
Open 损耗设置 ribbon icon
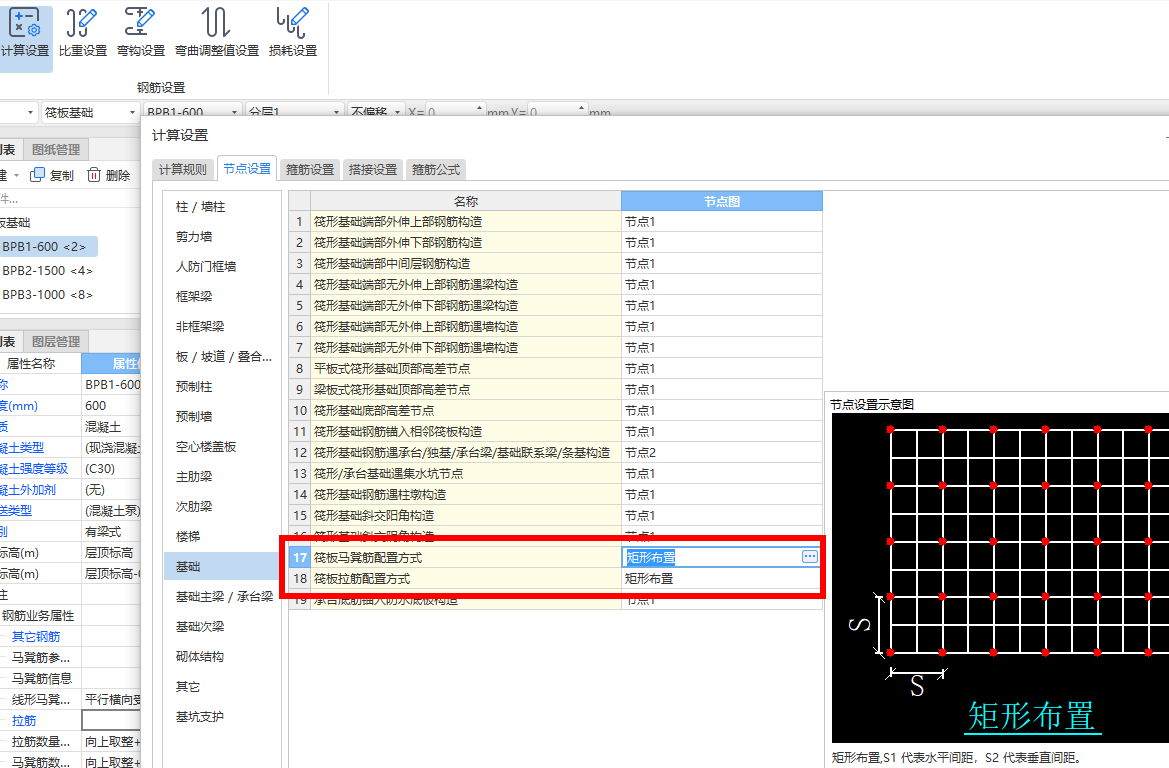293,34
